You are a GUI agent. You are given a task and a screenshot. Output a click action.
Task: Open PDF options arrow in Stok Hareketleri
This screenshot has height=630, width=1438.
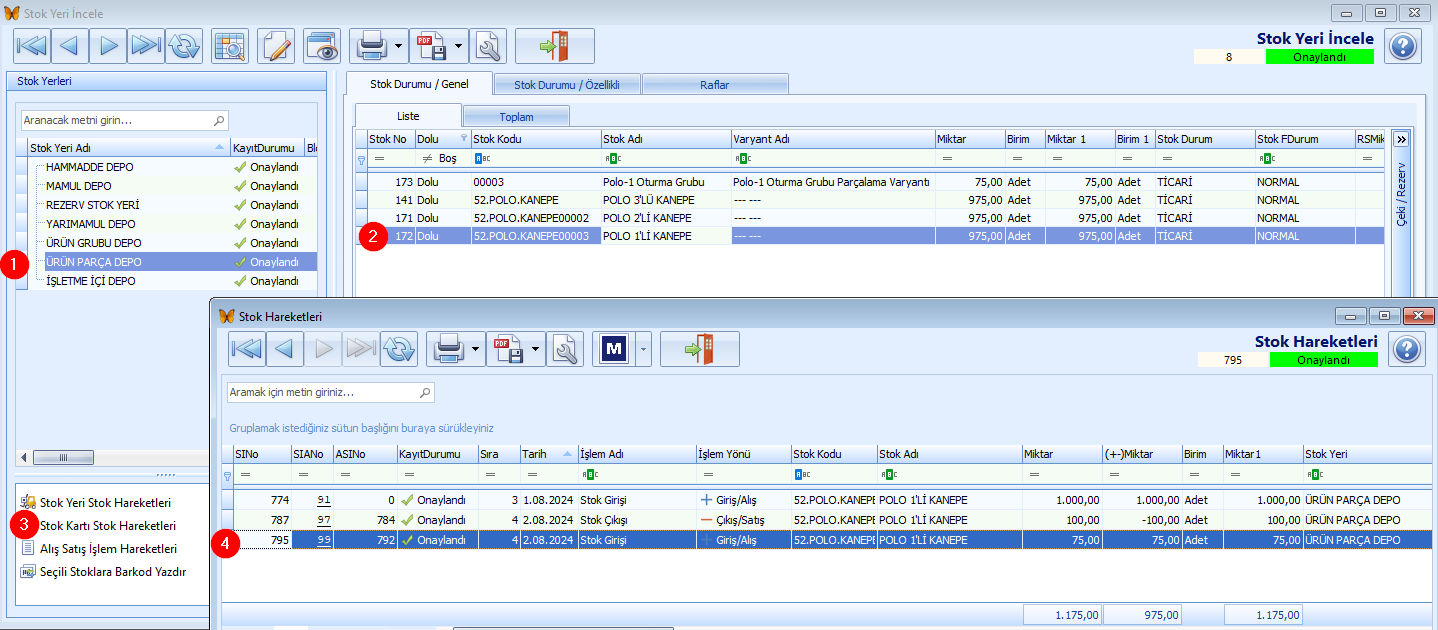tap(536, 349)
